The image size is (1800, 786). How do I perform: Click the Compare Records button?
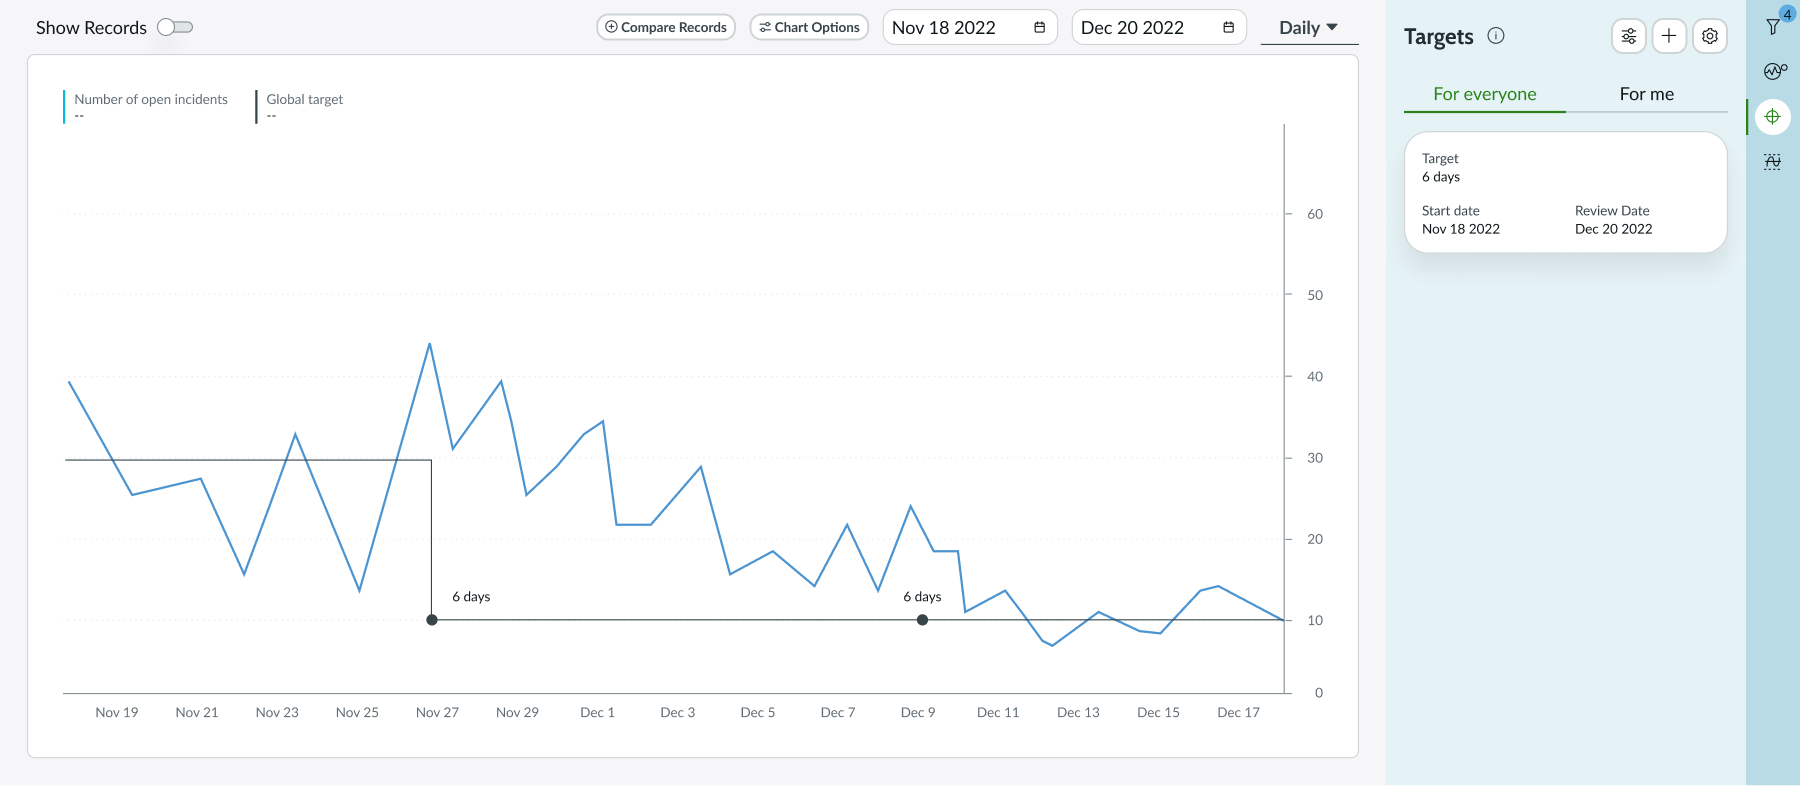click(x=666, y=27)
